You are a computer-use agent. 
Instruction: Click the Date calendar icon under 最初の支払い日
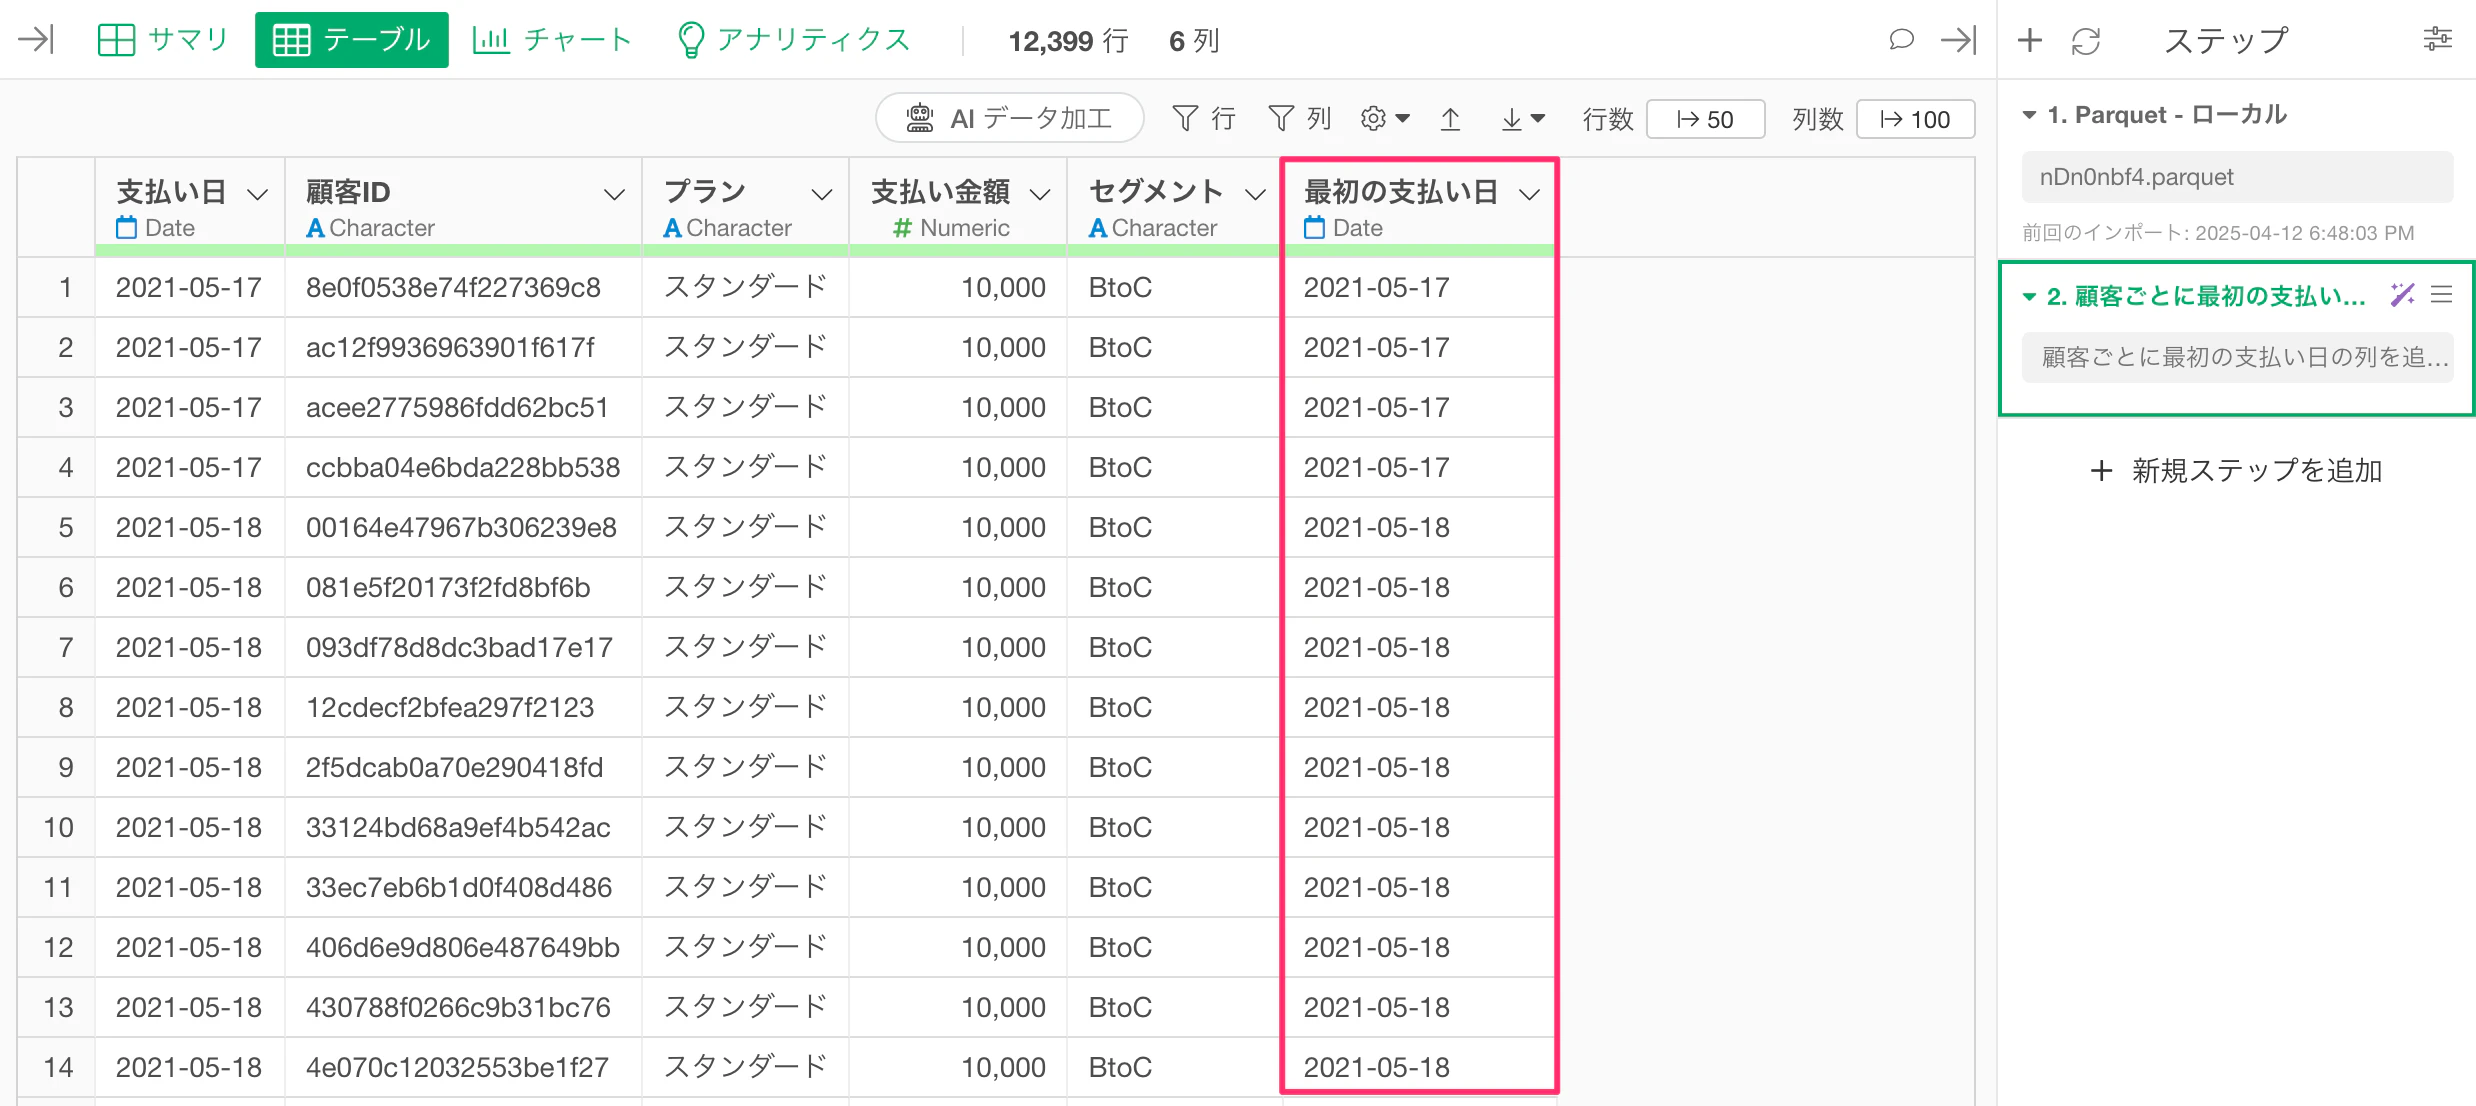[1314, 228]
